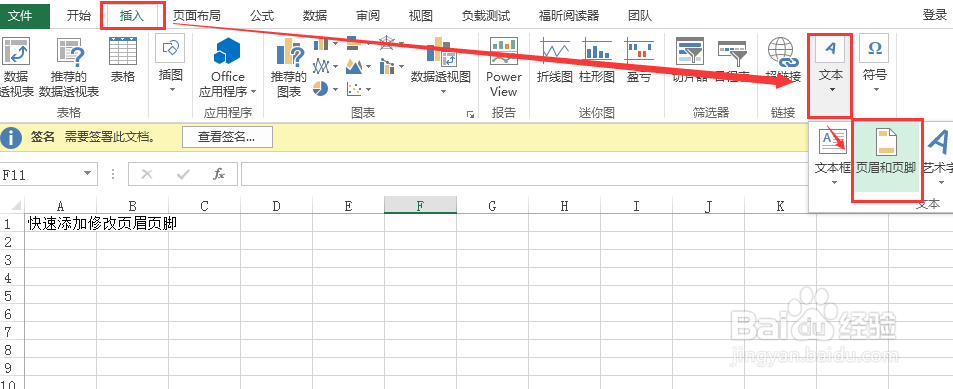Insert a column chart from charts group
This screenshot has height=389, width=953.
coord(320,44)
